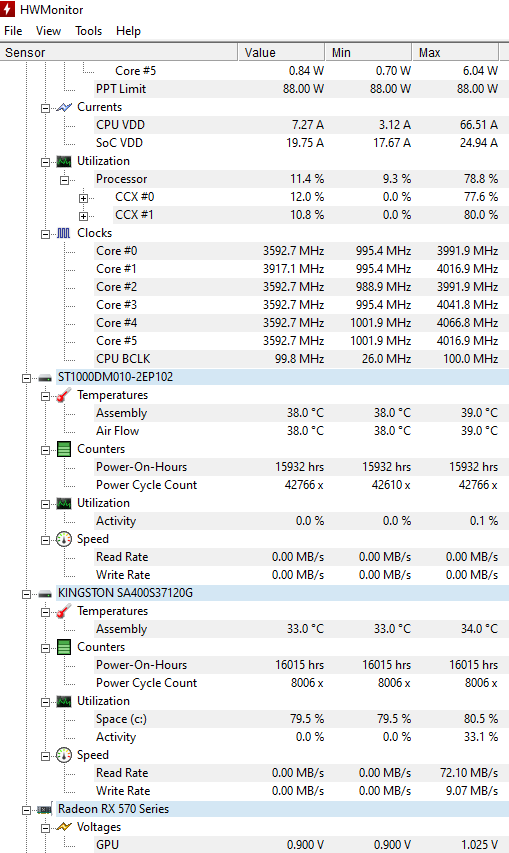This screenshot has height=853, width=509.
Task: Open the Tools menu
Action: tap(89, 31)
